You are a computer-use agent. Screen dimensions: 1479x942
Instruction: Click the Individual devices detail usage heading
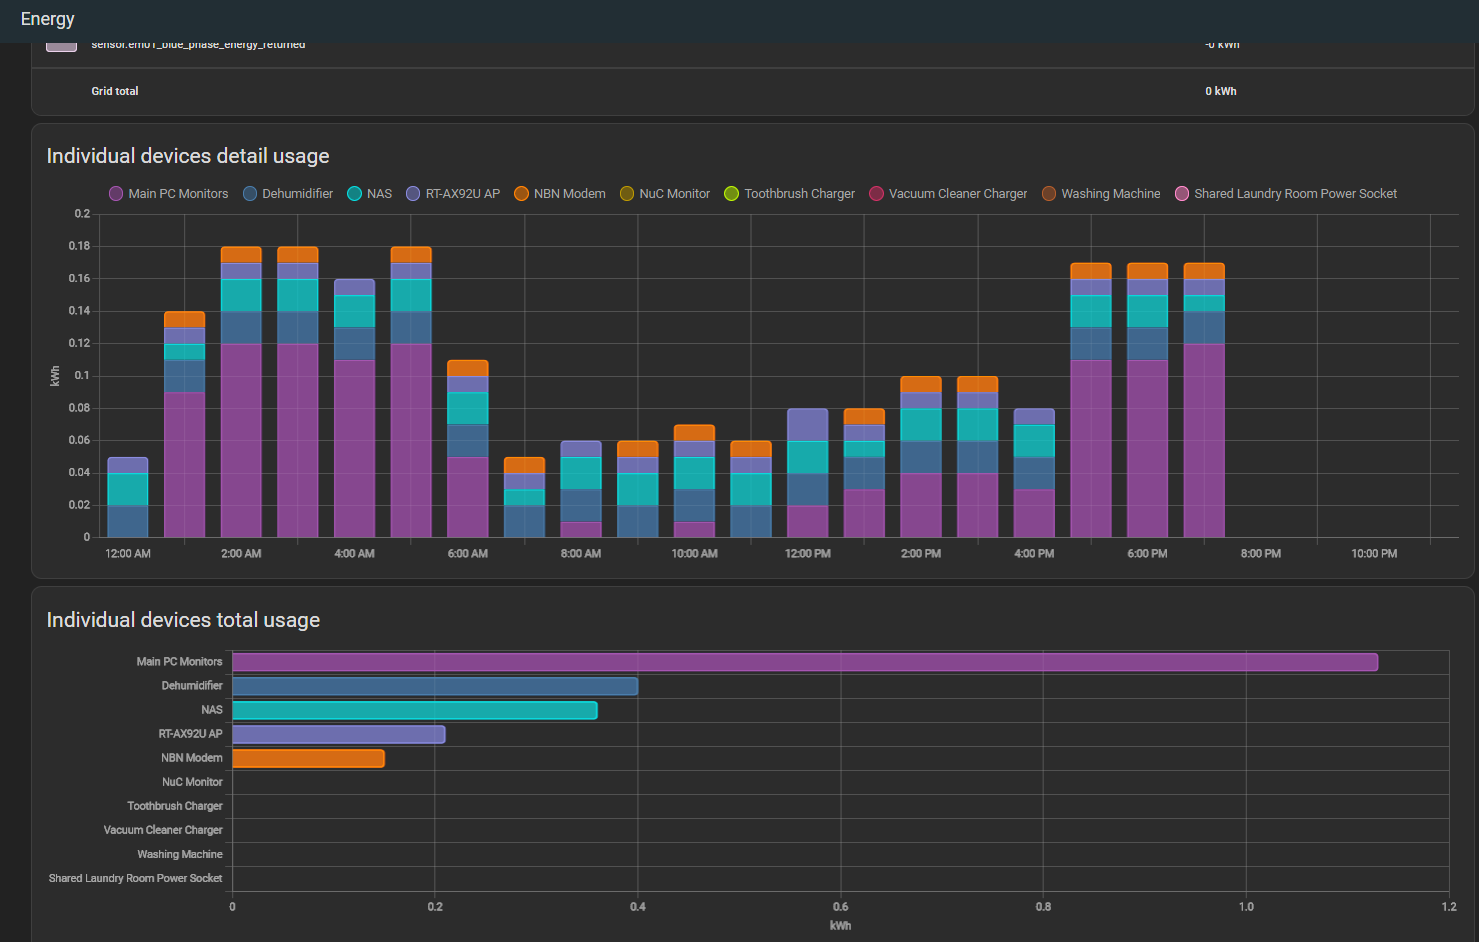[187, 156]
